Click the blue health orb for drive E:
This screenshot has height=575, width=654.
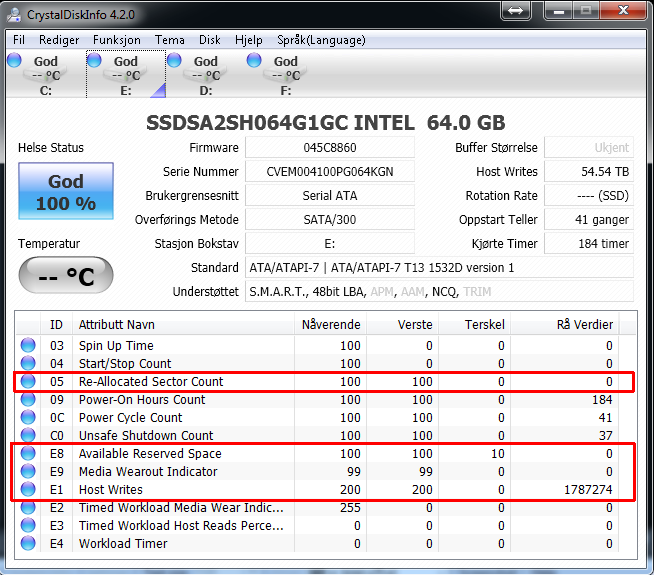pos(94,60)
